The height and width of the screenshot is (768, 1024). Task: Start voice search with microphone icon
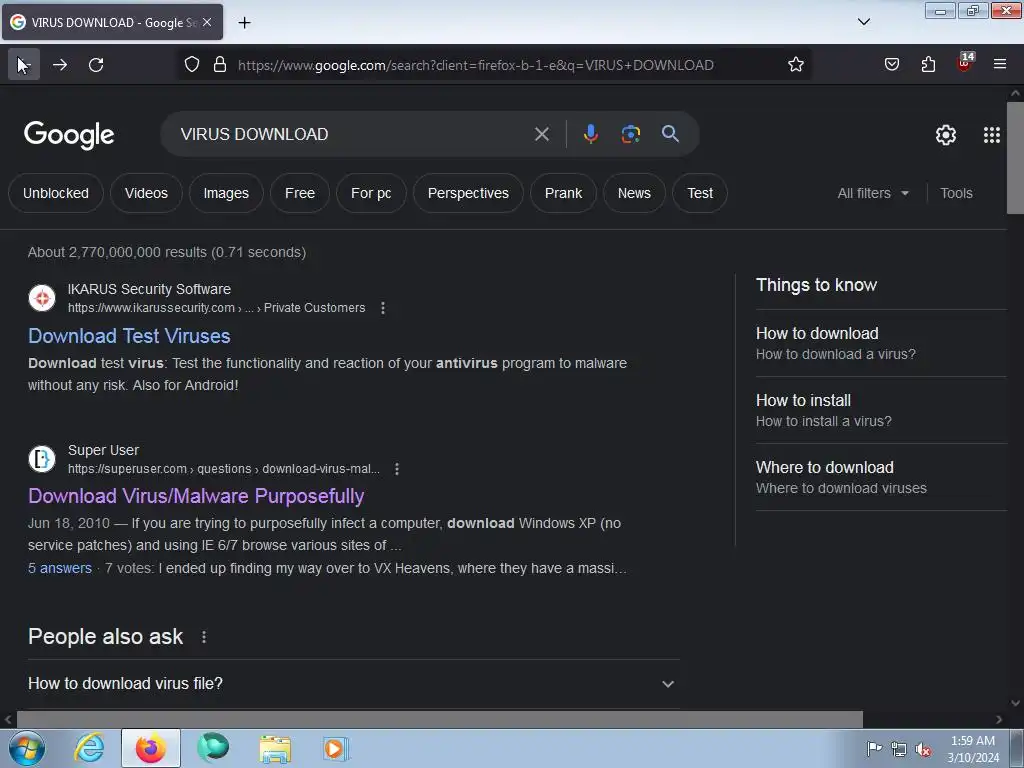pyautogui.click(x=590, y=134)
